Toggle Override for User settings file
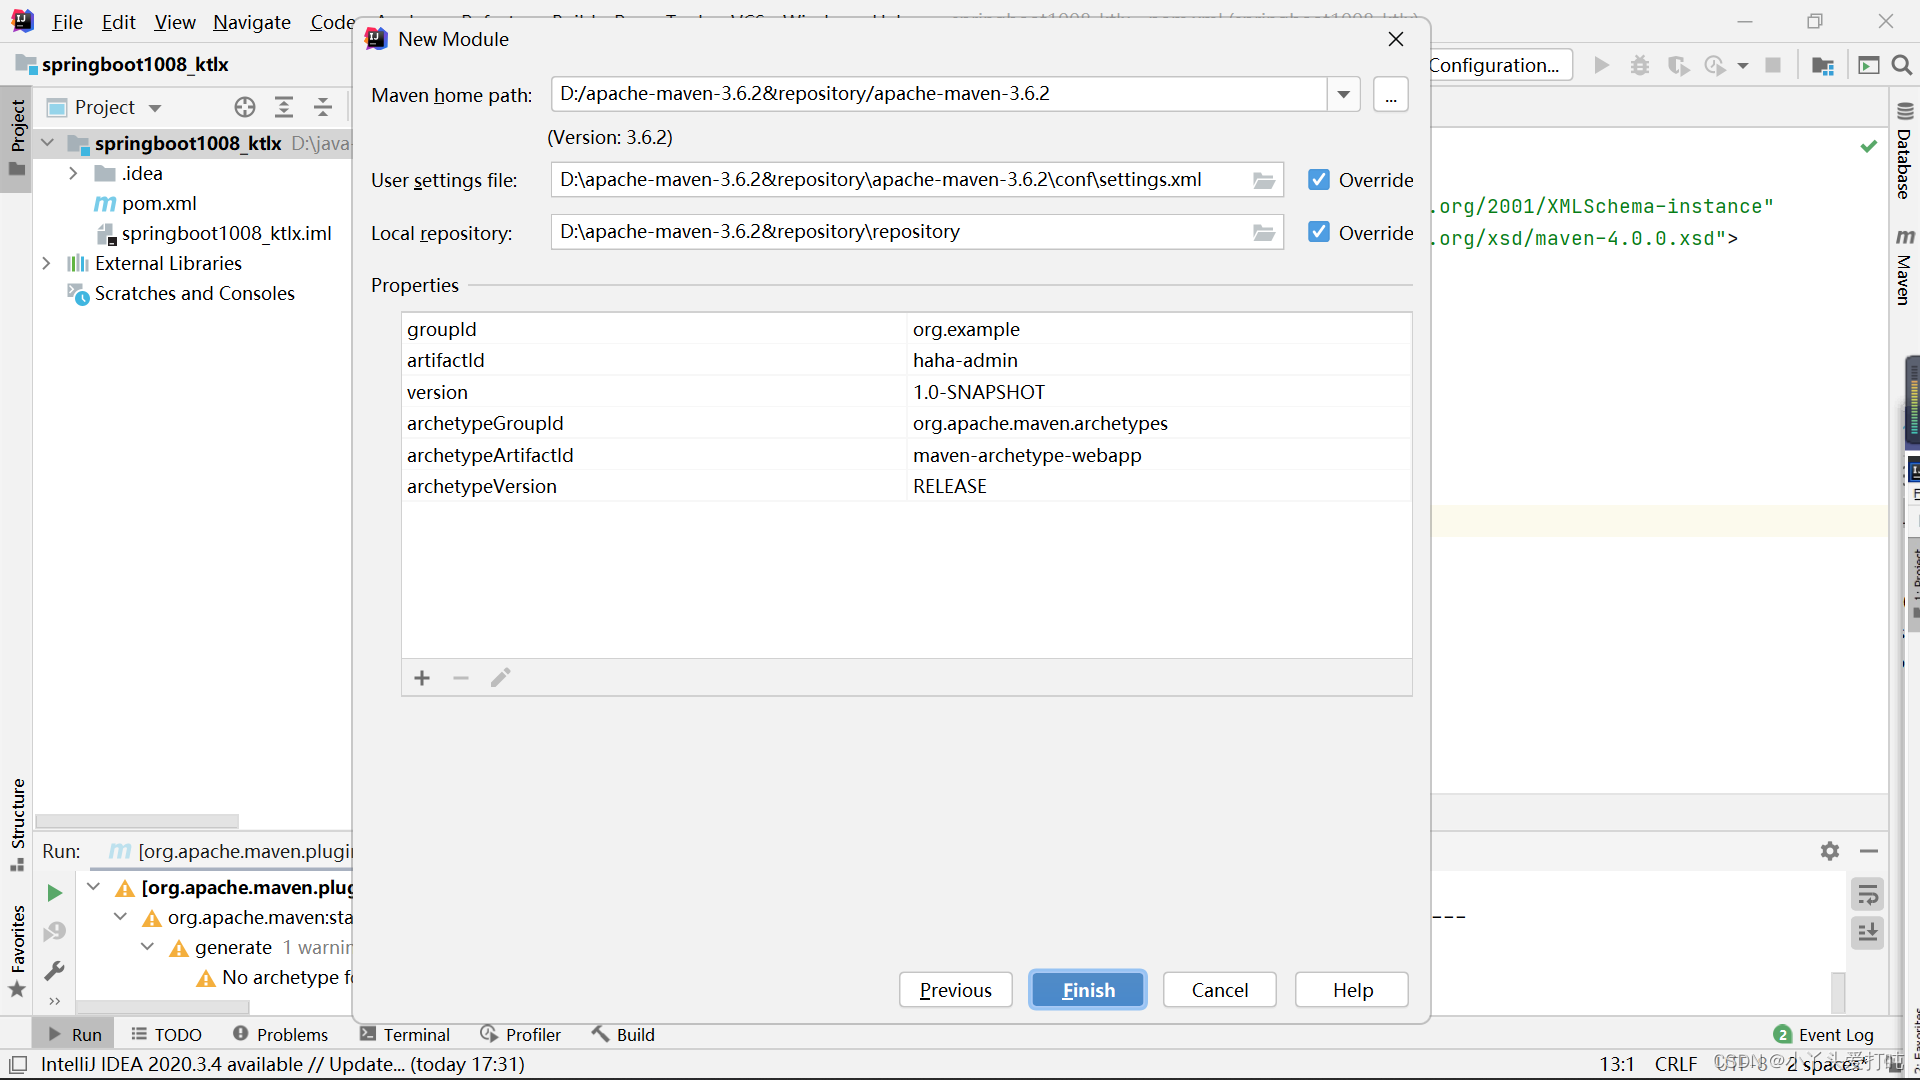Image resolution: width=1920 pixels, height=1080 pixels. [1317, 179]
